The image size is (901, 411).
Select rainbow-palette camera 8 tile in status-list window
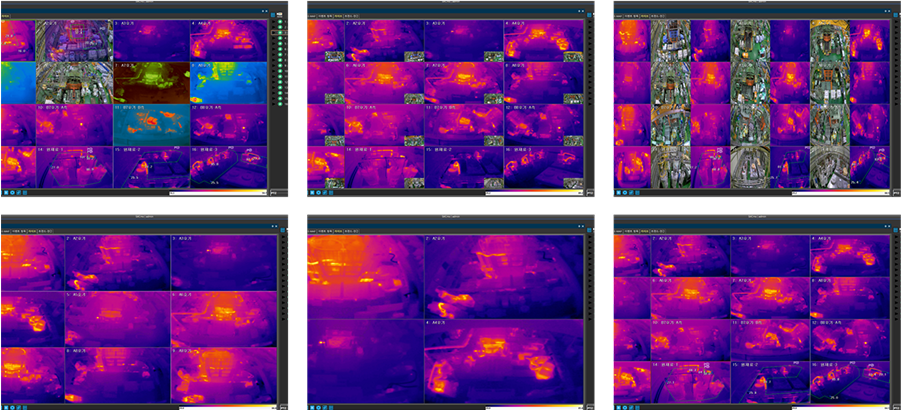(229, 83)
